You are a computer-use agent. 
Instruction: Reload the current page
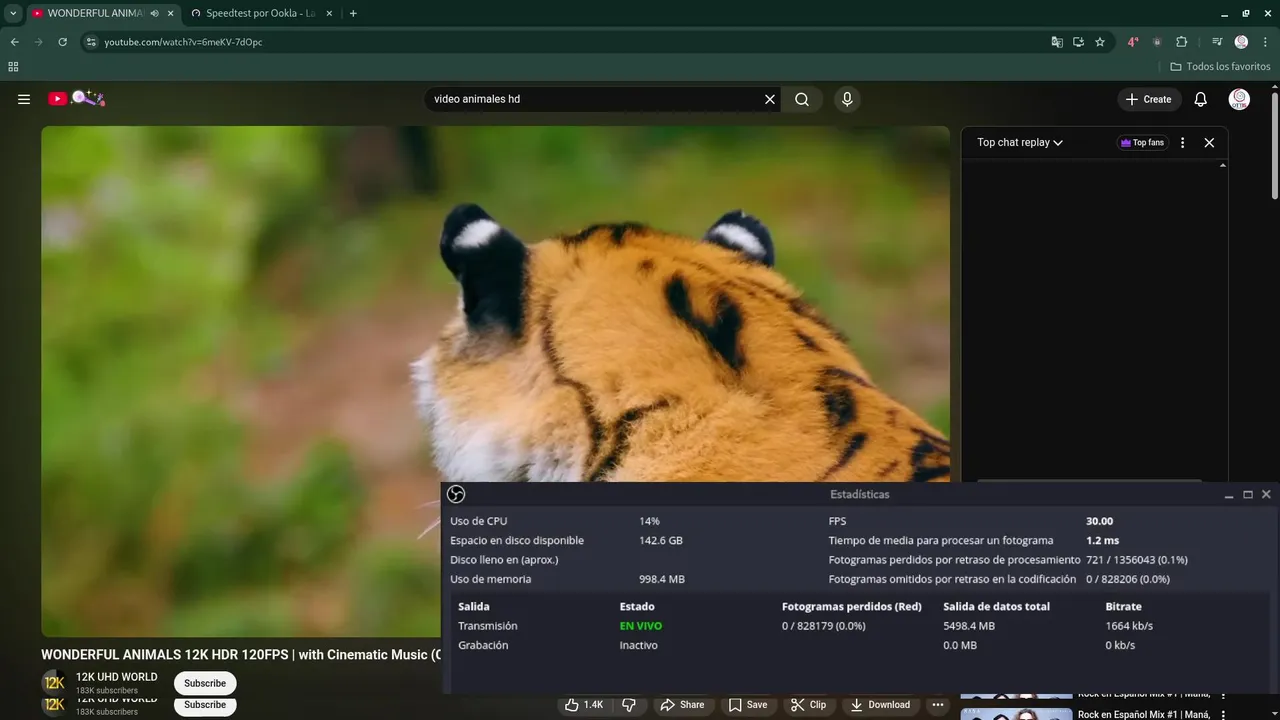coord(62,42)
